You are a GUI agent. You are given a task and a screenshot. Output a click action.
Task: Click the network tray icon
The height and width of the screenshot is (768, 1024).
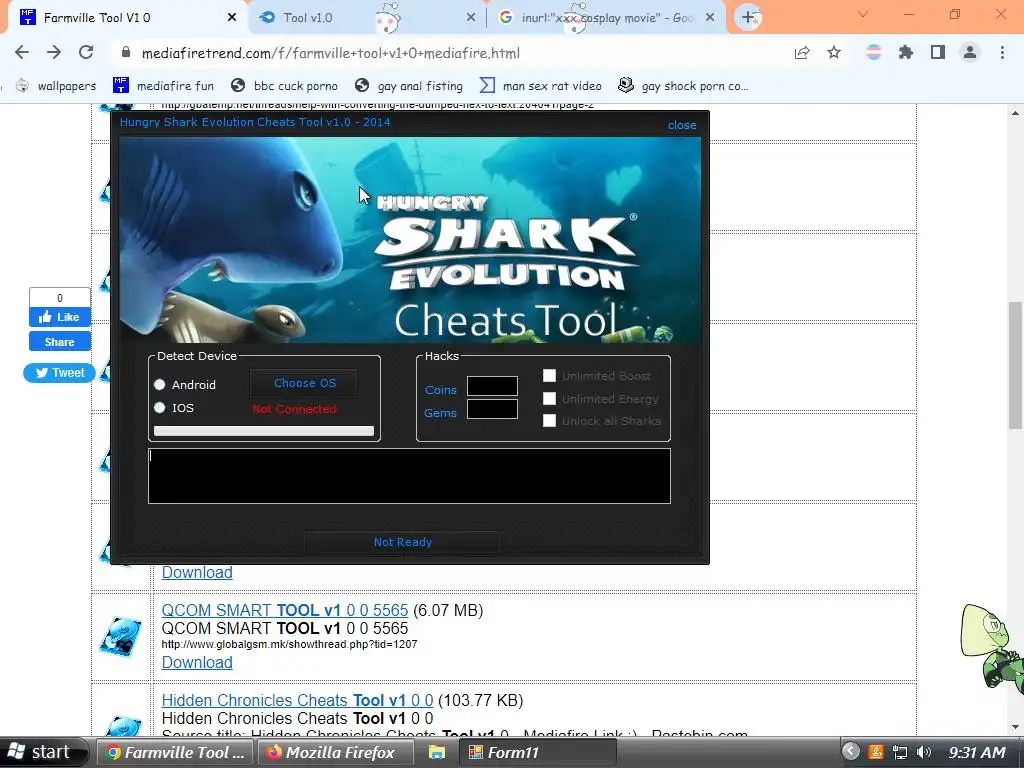pyautogui.click(x=900, y=752)
